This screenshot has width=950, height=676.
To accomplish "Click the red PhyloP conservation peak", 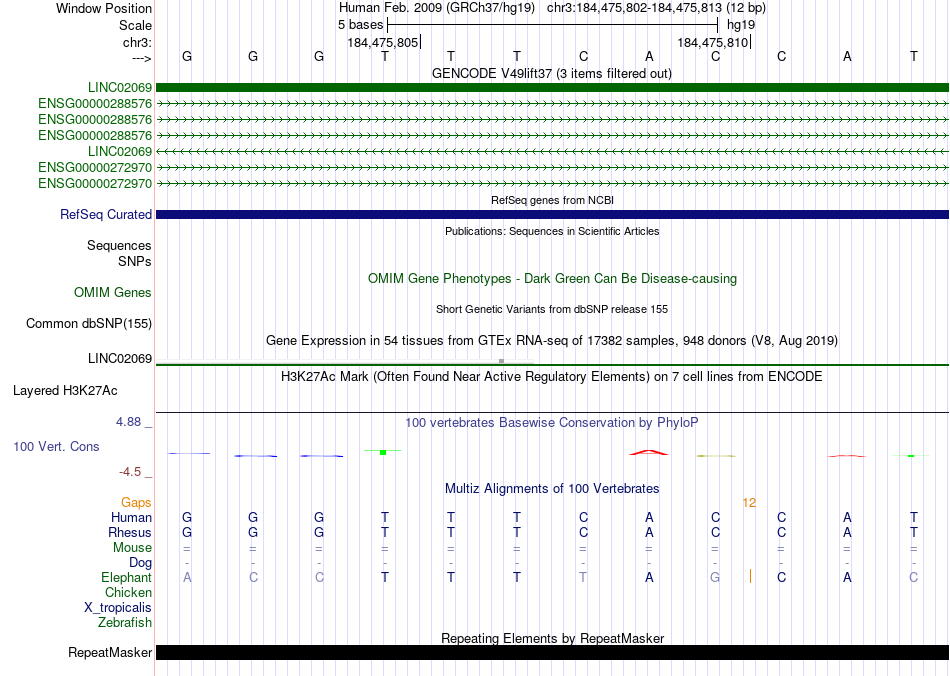I will point(648,452).
